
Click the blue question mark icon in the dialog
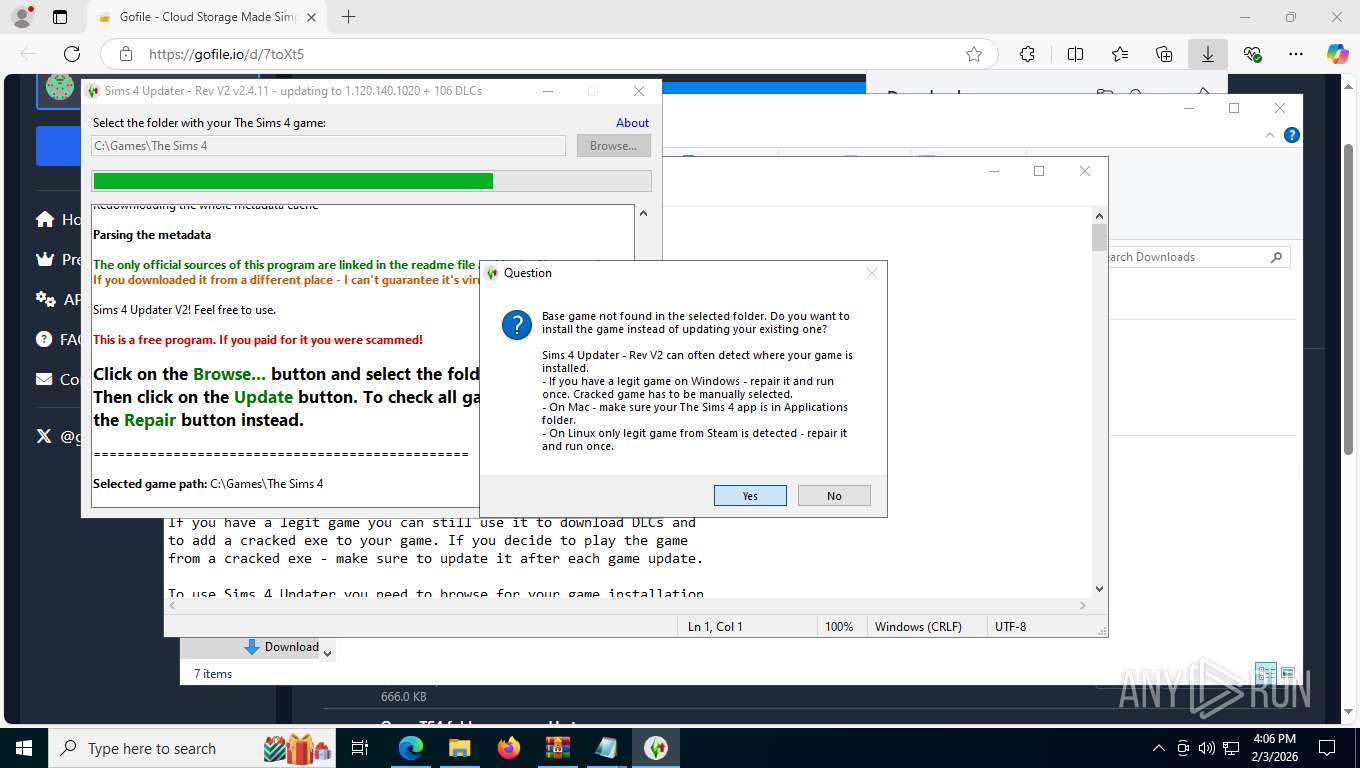click(516, 325)
